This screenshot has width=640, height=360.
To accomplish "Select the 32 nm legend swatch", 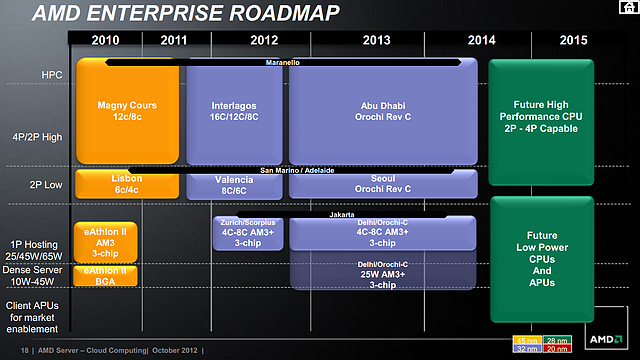I will (527, 349).
